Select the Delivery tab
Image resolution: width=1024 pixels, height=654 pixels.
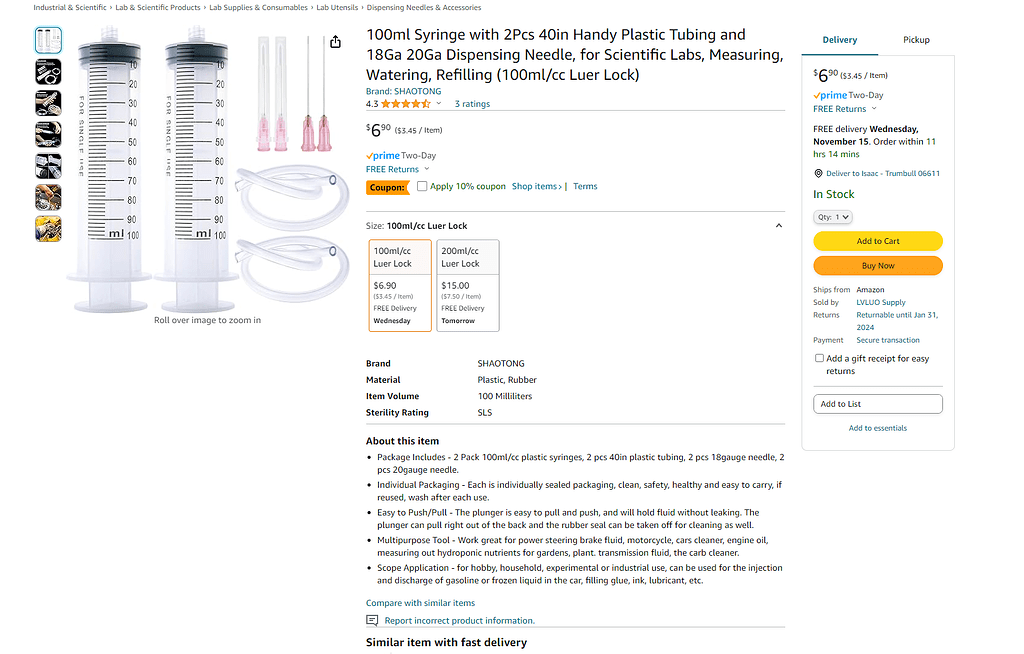(x=840, y=40)
